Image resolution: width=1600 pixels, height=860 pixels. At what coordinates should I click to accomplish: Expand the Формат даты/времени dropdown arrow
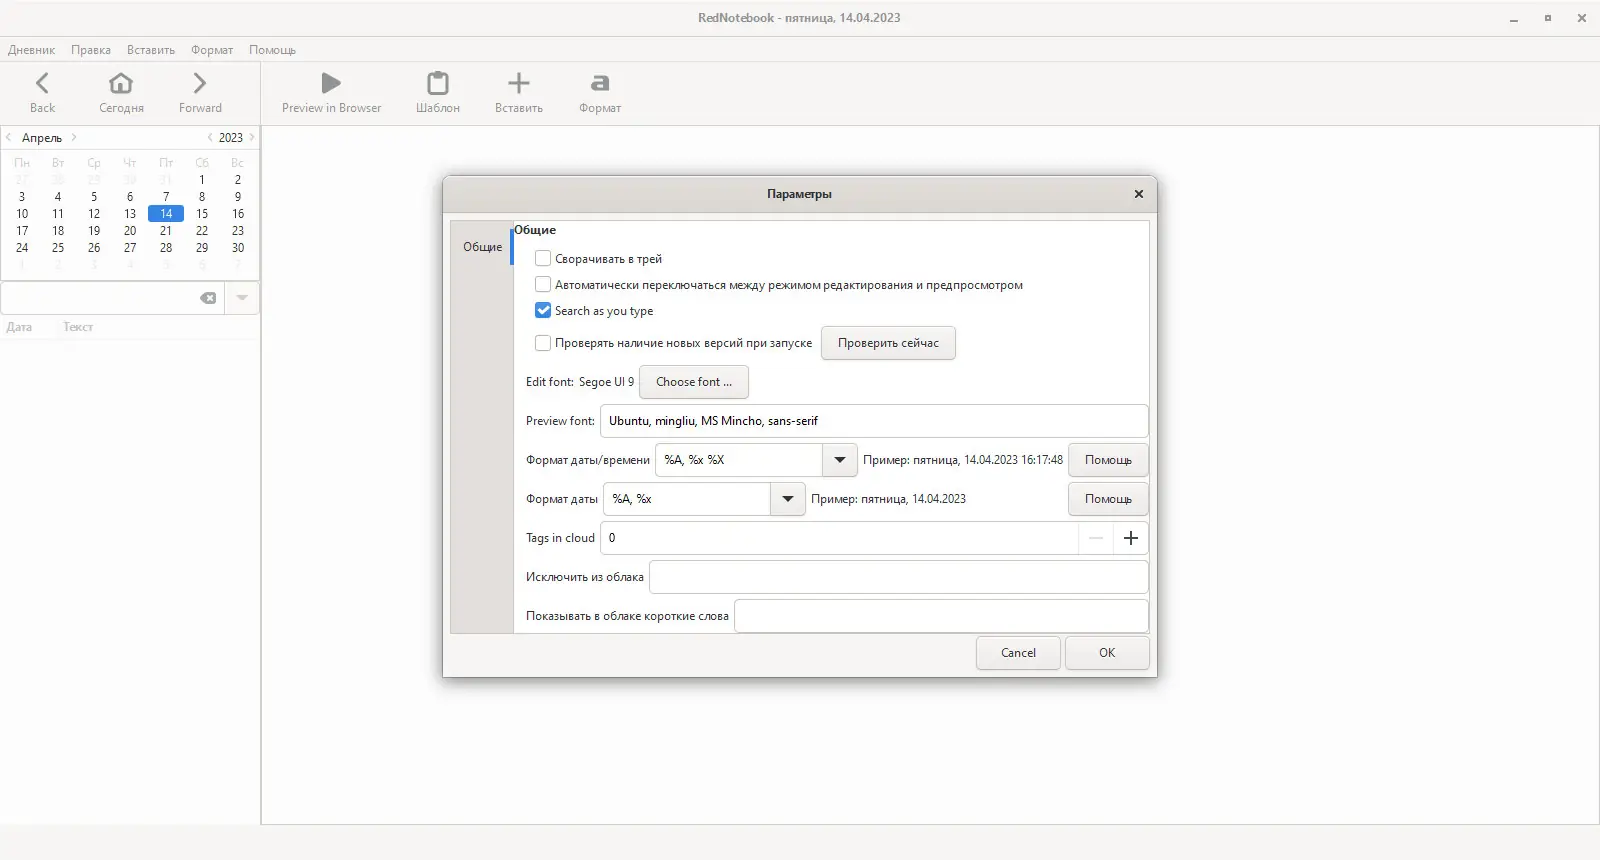(840, 460)
